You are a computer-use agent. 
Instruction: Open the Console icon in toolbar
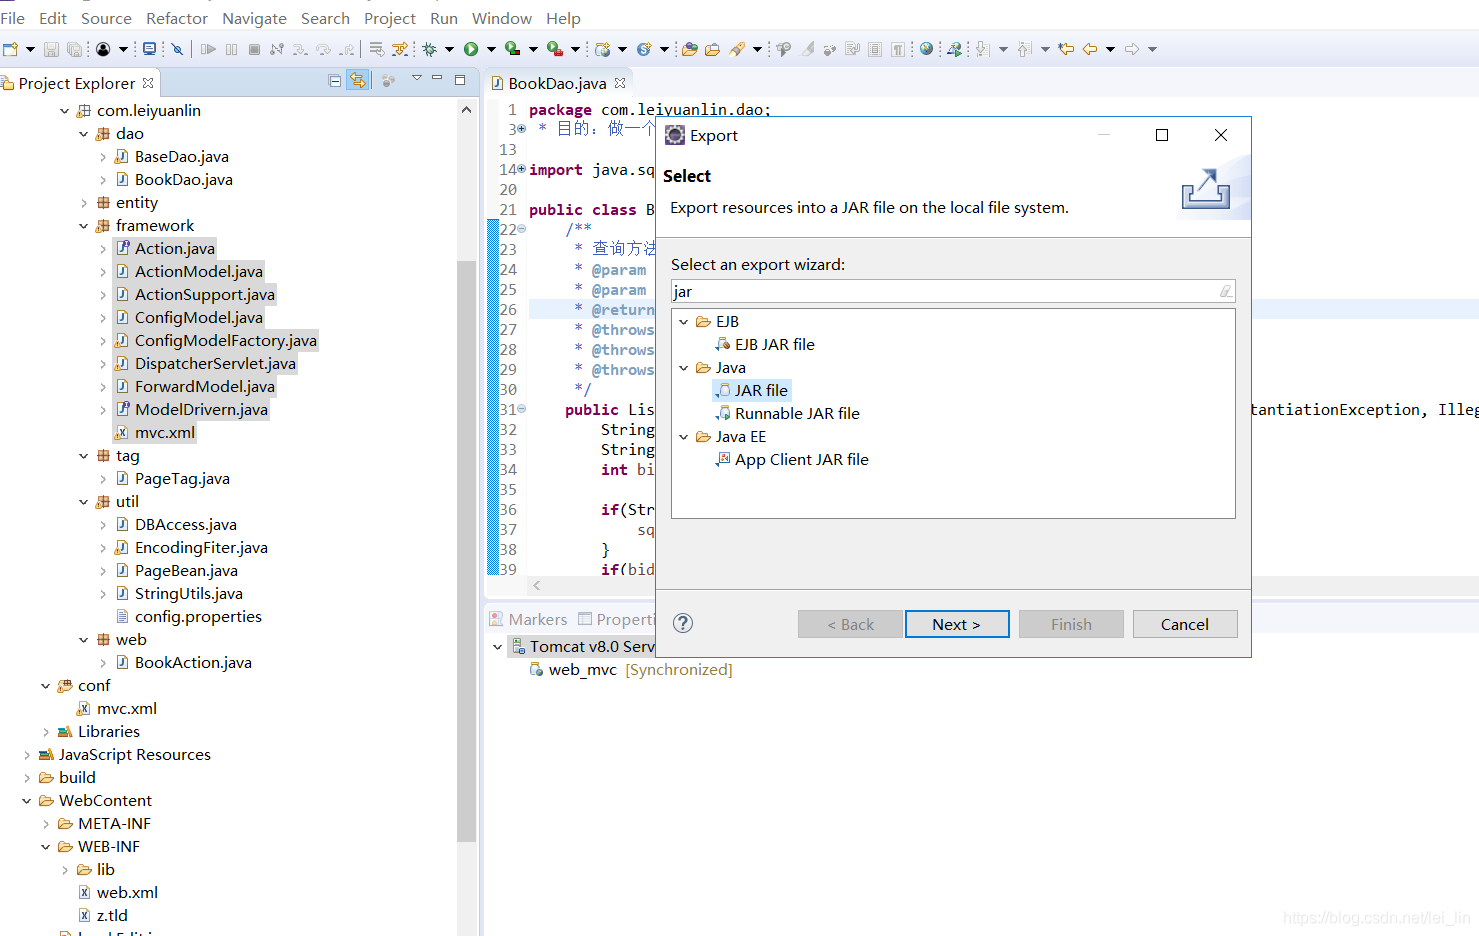click(x=150, y=49)
